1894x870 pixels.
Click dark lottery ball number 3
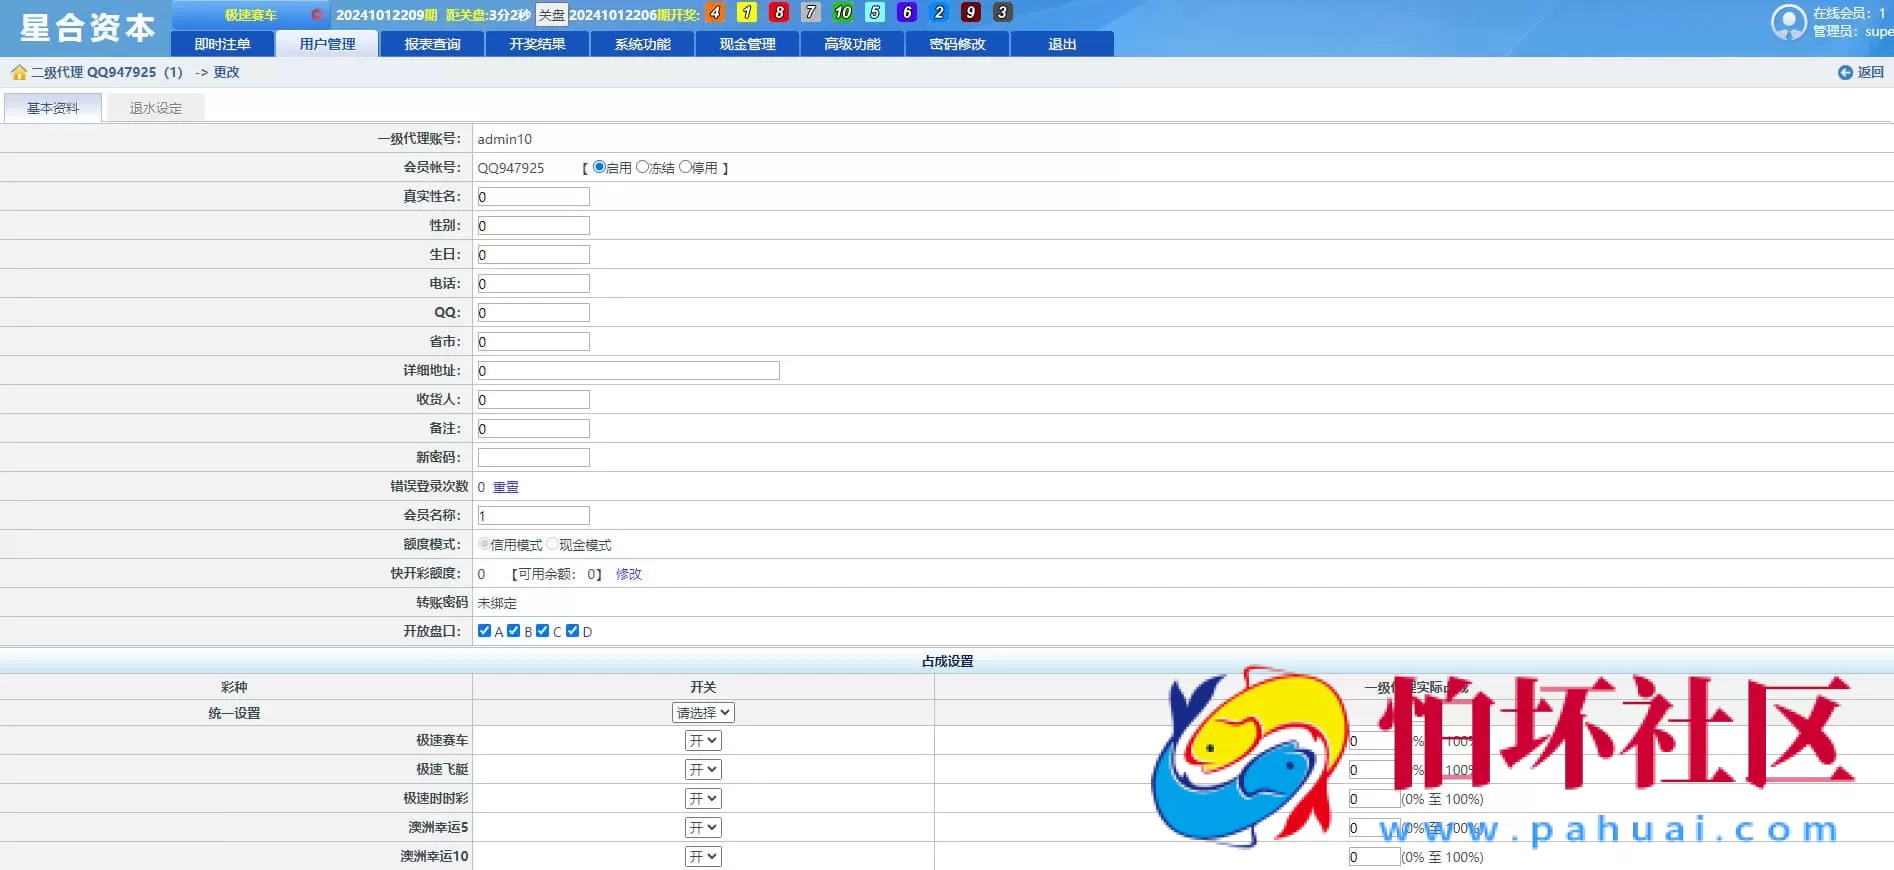pos(1003,12)
